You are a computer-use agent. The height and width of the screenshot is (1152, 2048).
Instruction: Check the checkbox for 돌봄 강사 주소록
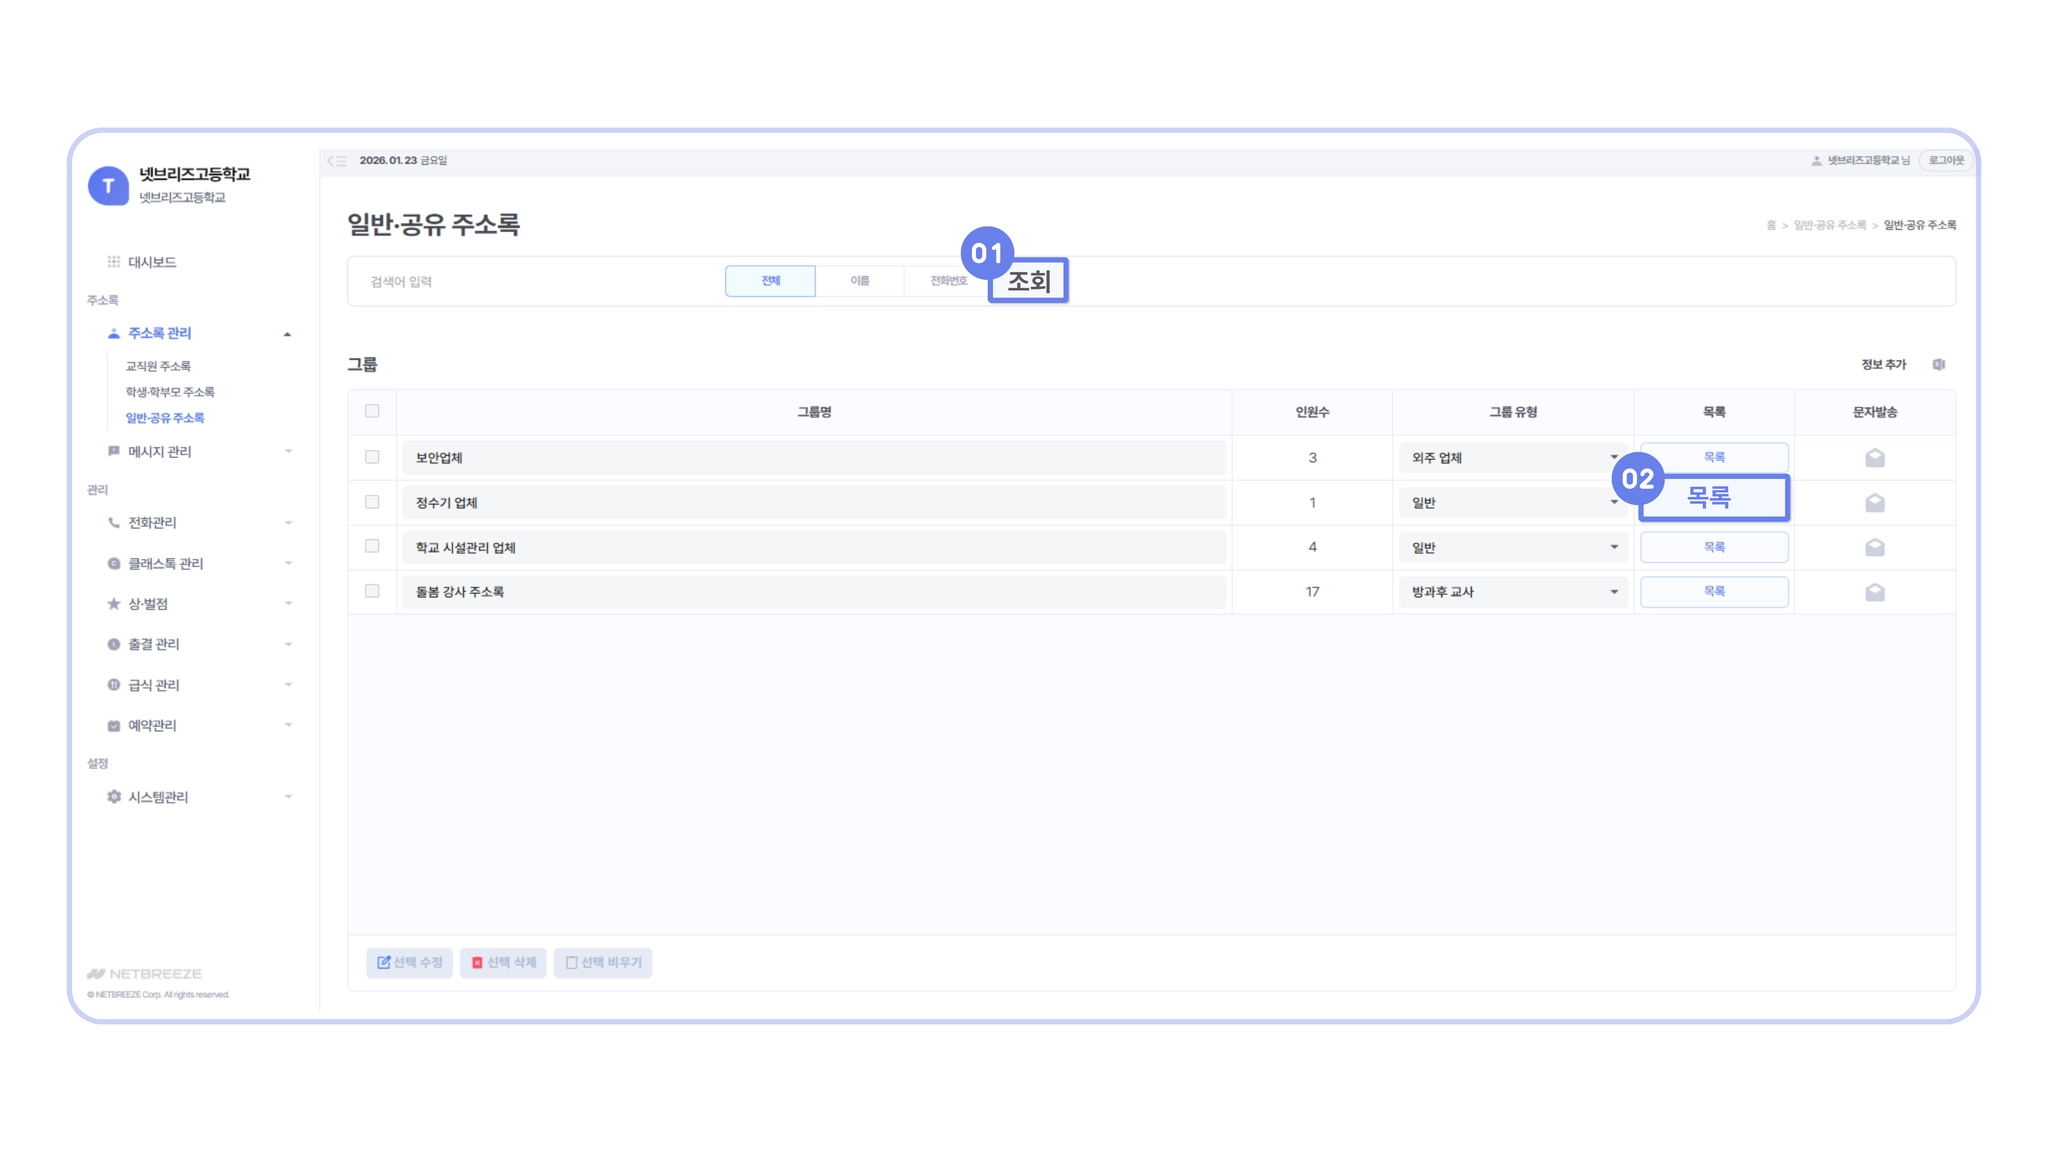[x=372, y=591]
